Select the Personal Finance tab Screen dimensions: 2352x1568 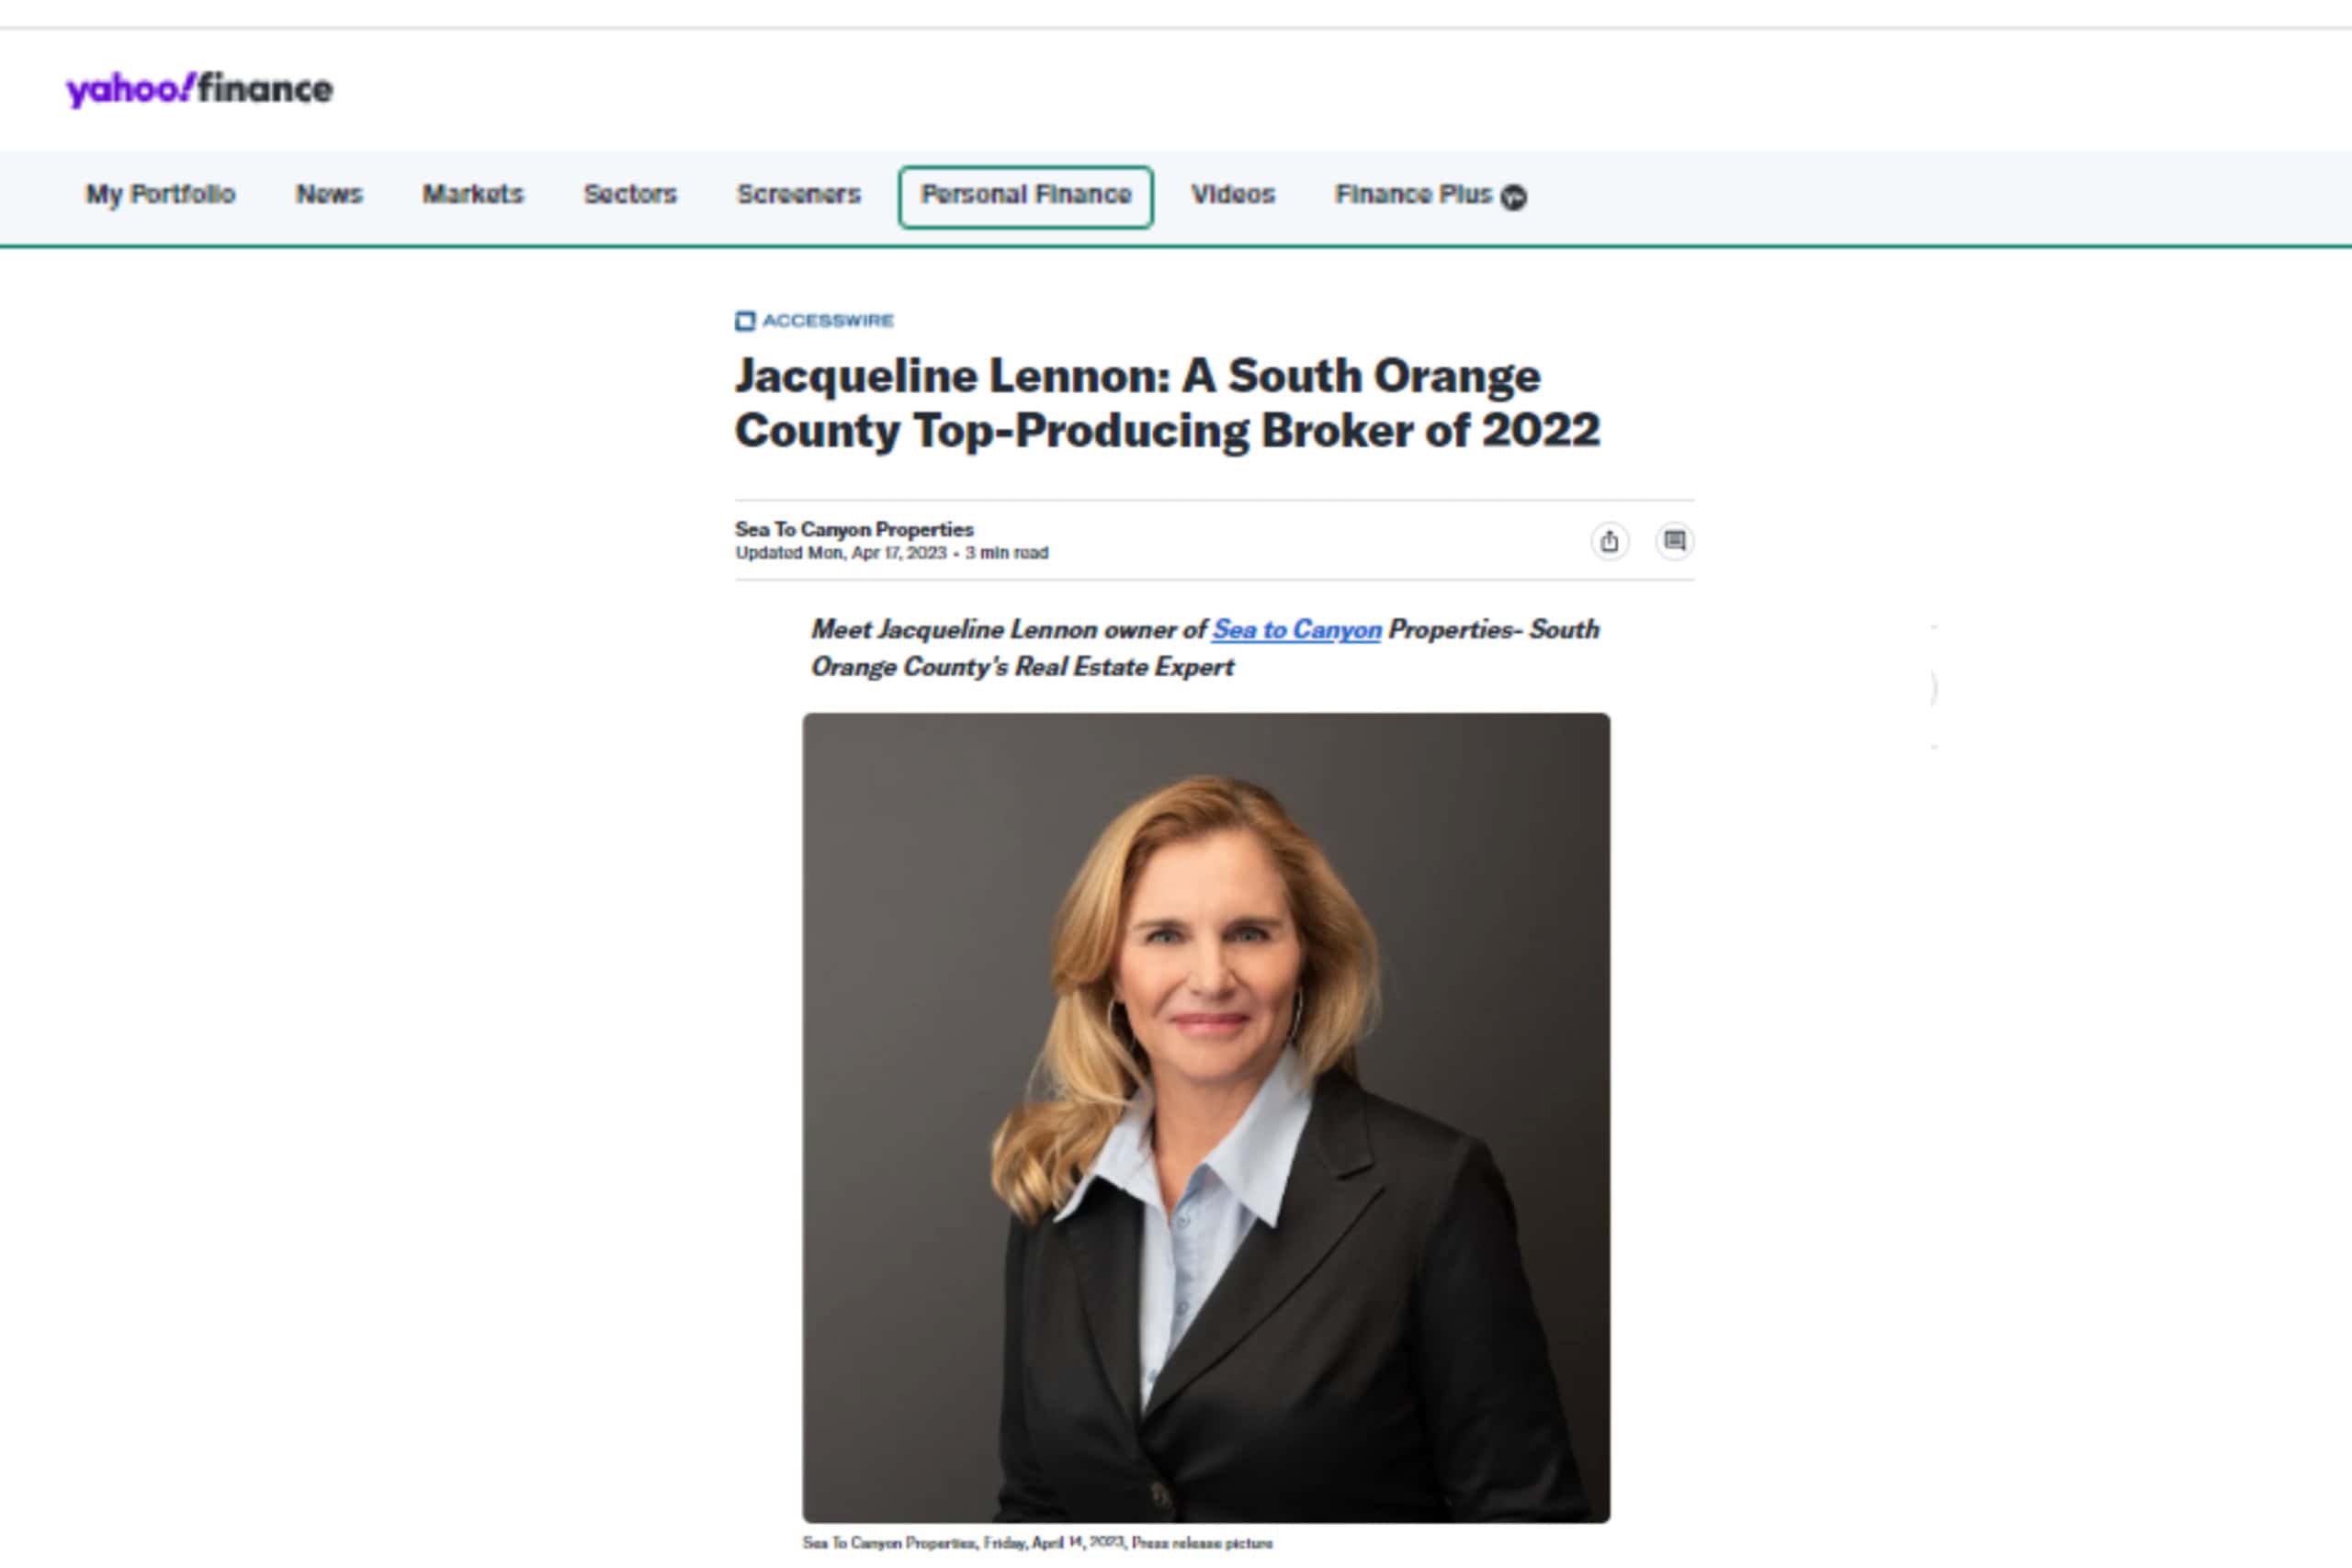1026,197
